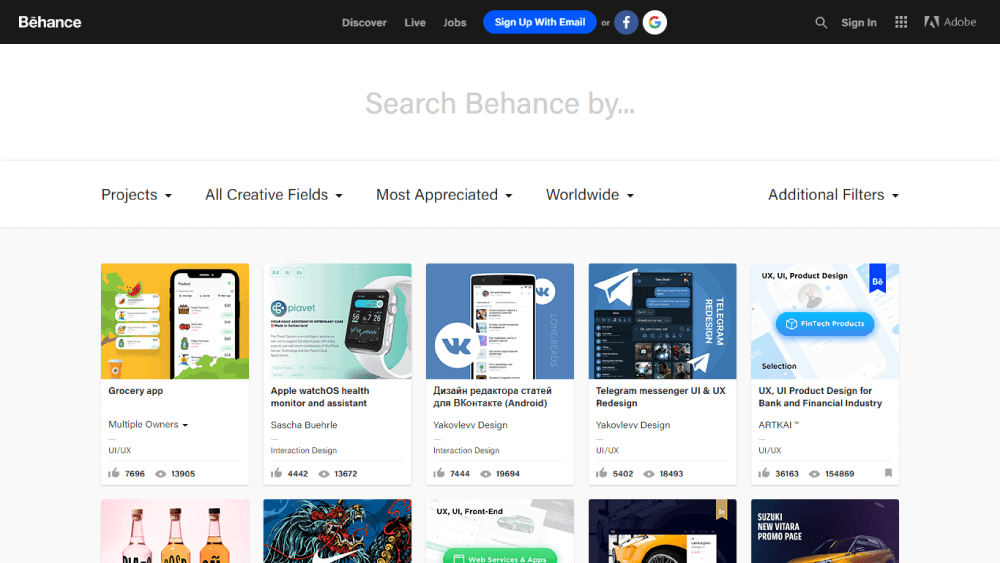Expand Multiple Owners on Grocery app card
Image resolution: width=1000 pixels, height=563 pixels.
click(x=148, y=425)
